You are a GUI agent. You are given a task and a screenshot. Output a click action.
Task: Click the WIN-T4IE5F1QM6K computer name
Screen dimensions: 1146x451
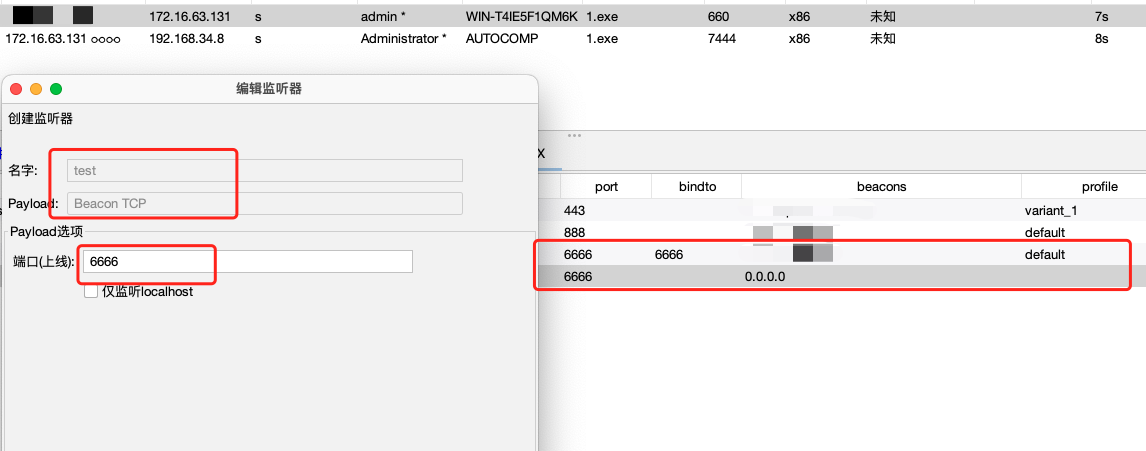[523, 16]
